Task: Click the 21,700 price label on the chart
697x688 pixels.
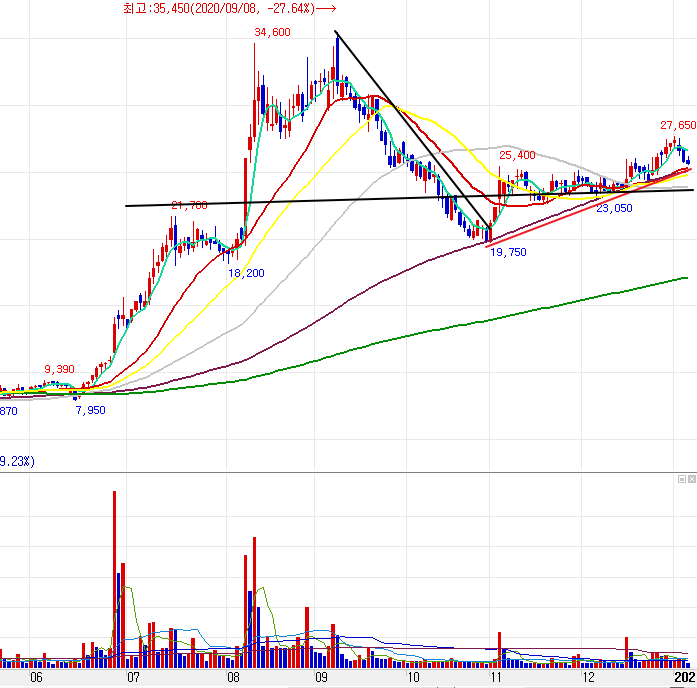Action: pos(189,205)
